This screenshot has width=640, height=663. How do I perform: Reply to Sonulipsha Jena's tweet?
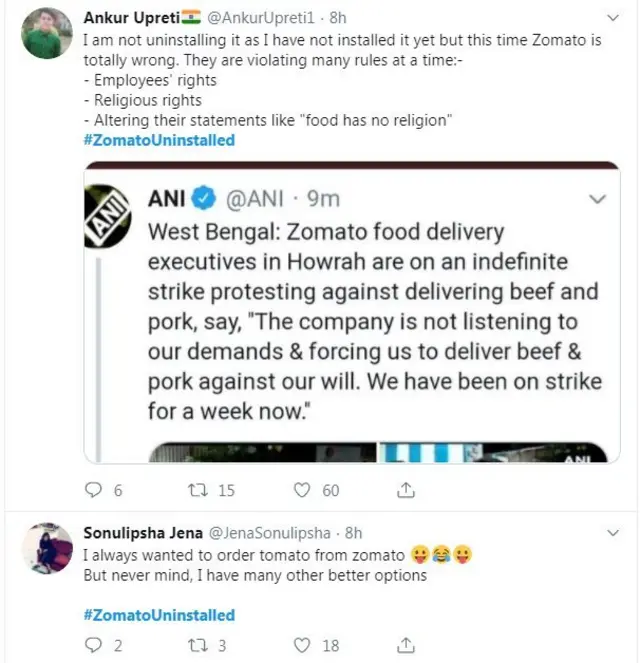[x=94, y=646]
